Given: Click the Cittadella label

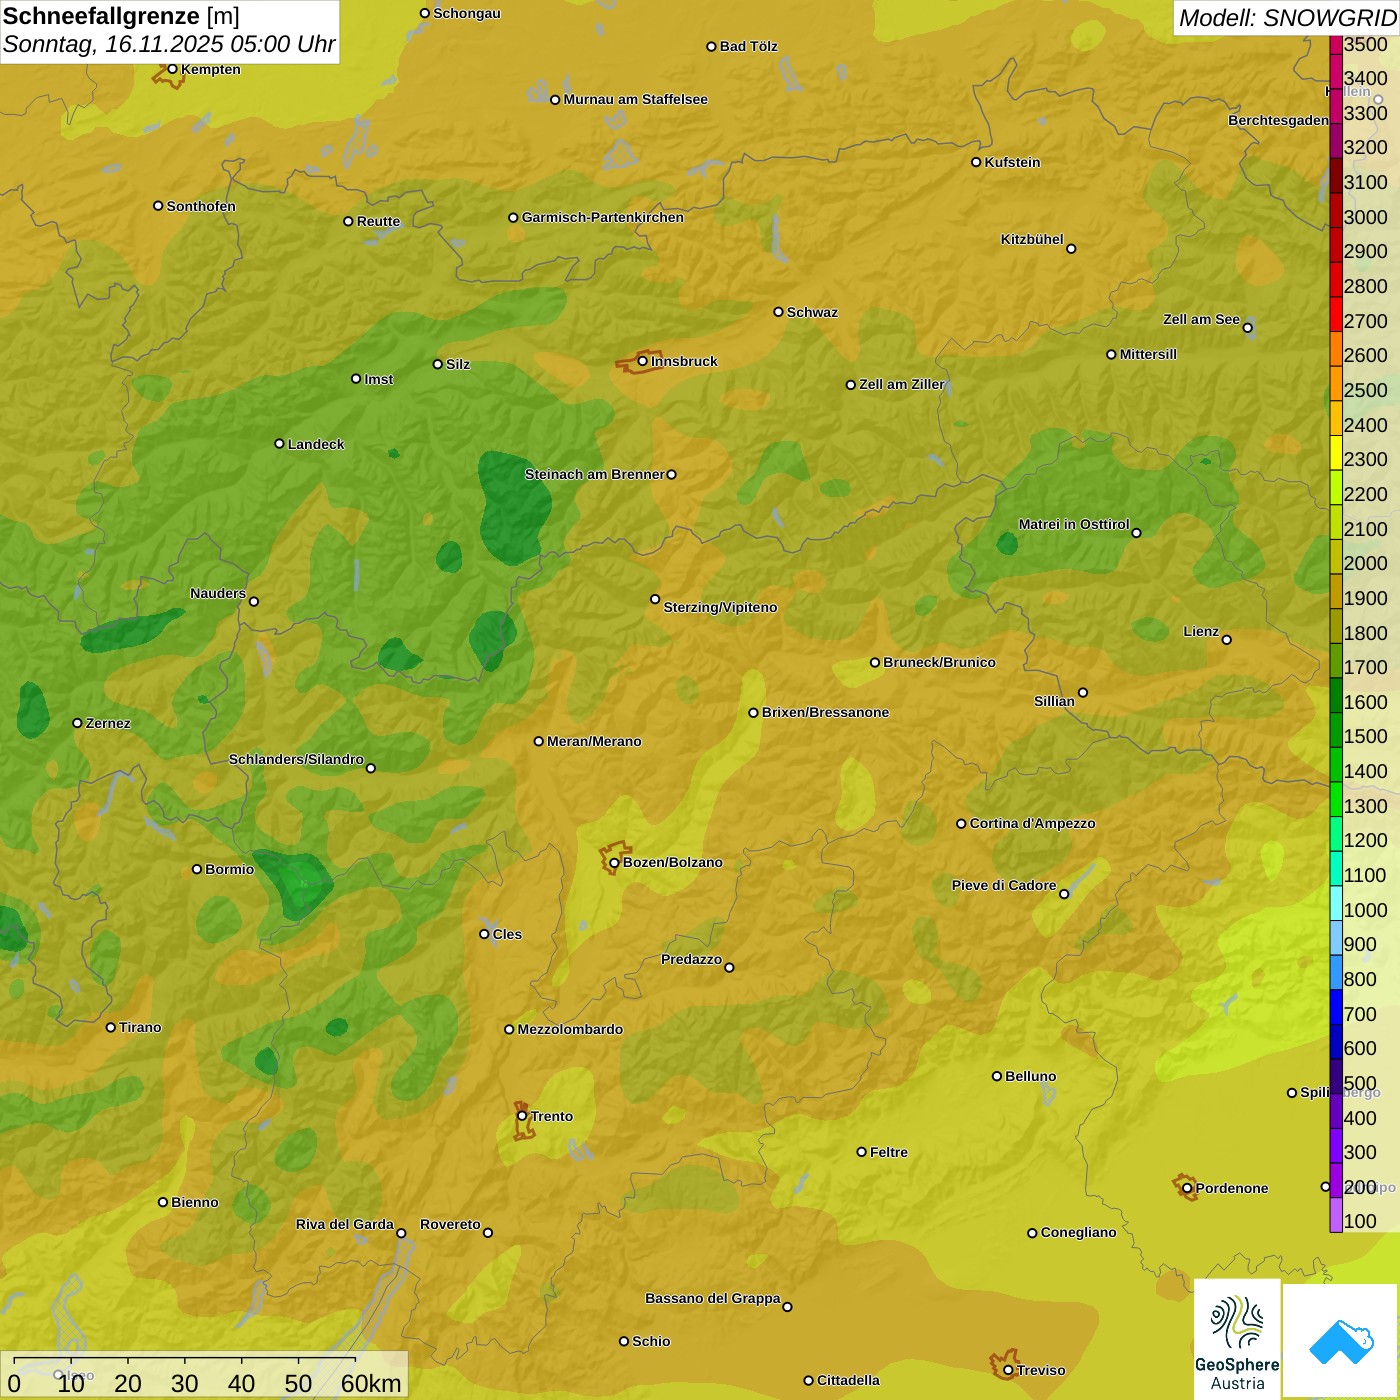Looking at the screenshot, I should [x=849, y=1380].
